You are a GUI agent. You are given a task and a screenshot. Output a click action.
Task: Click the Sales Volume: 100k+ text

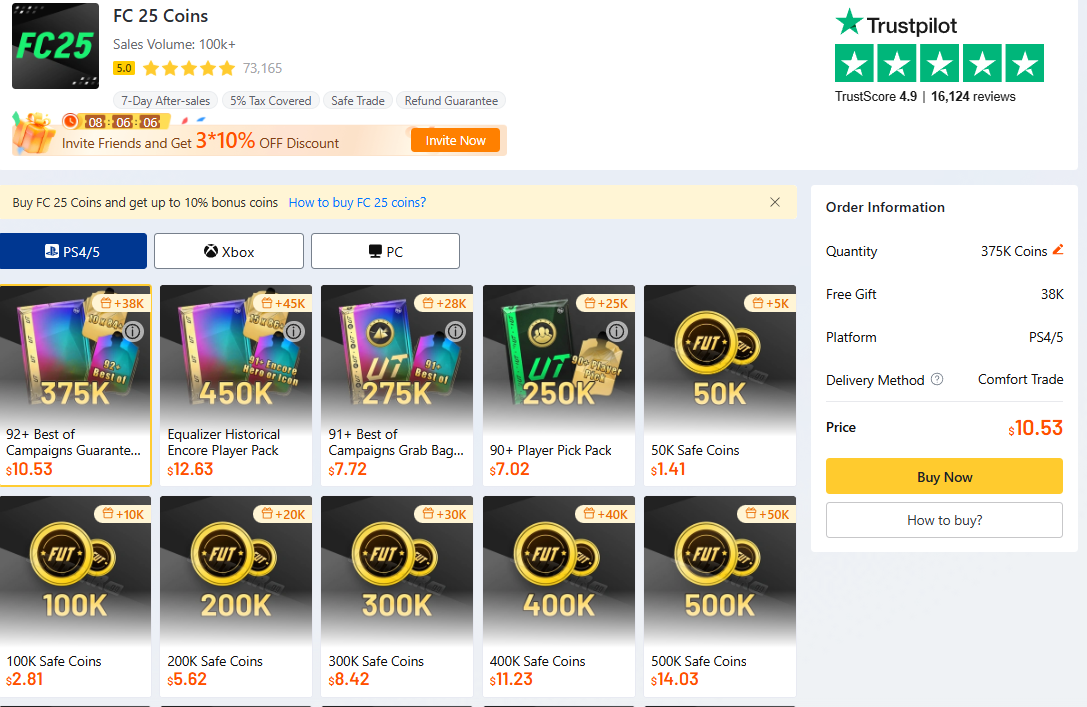[x=174, y=44]
